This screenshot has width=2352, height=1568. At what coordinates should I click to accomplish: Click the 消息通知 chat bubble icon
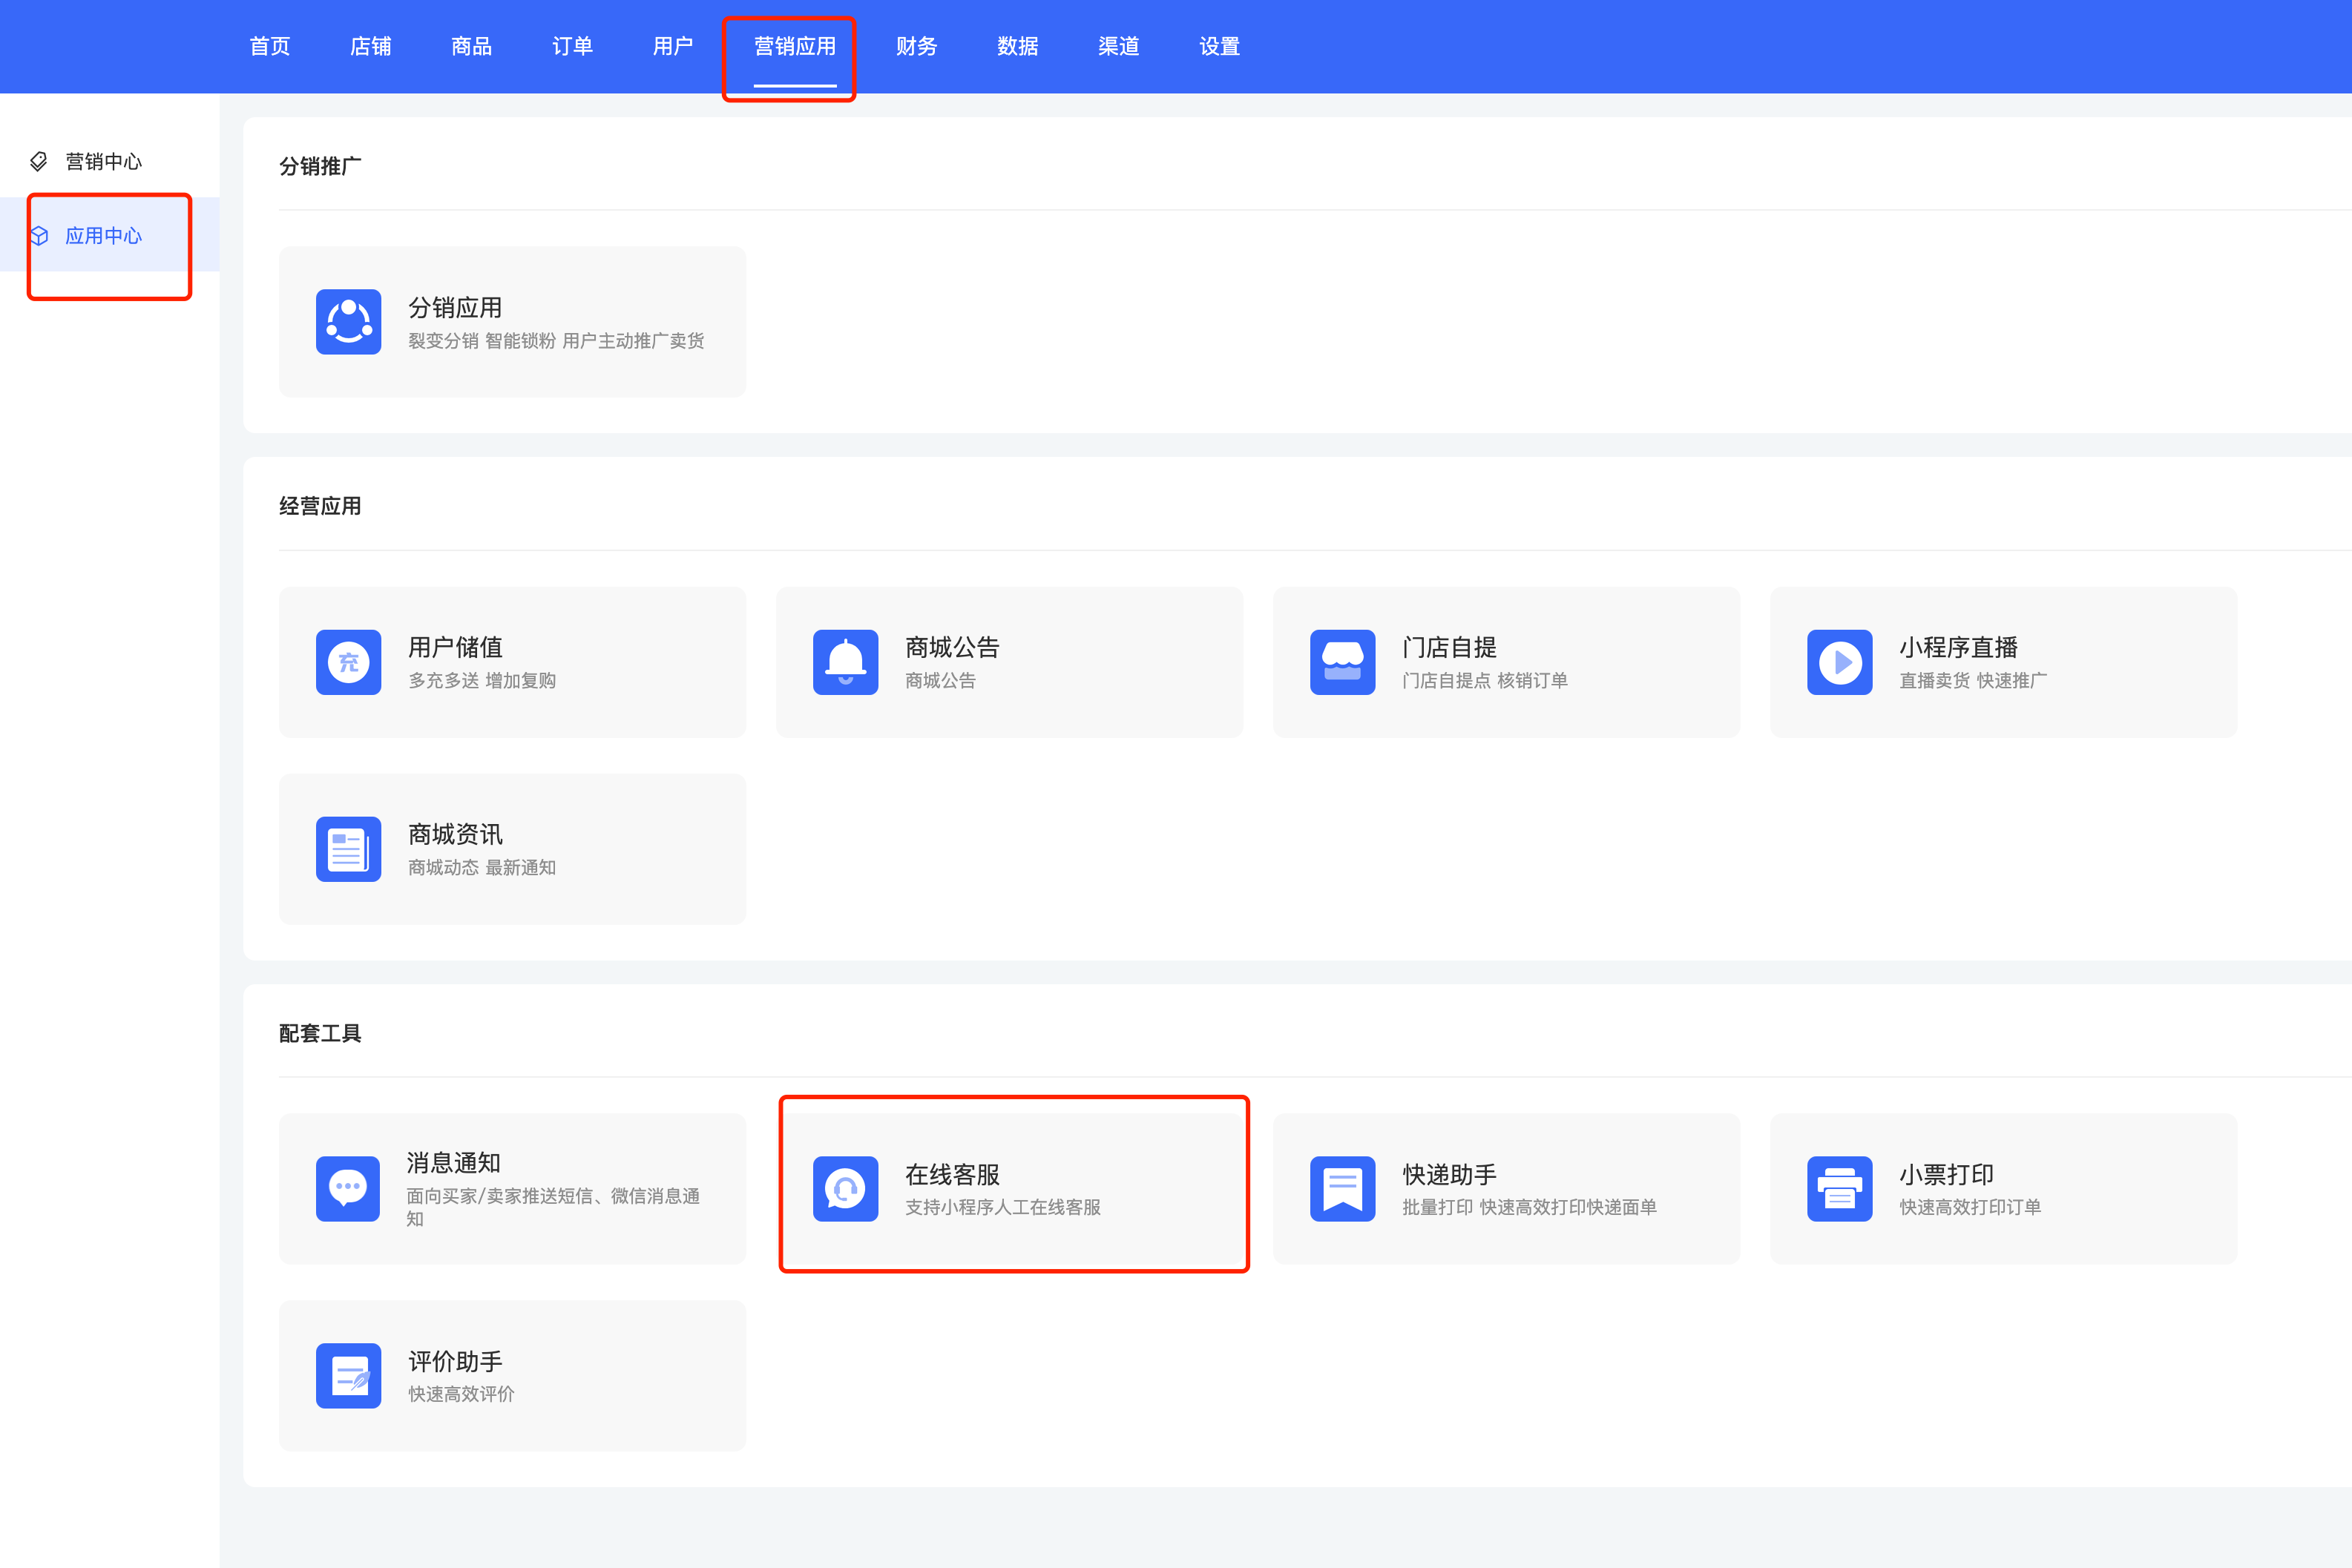(348, 1188)
